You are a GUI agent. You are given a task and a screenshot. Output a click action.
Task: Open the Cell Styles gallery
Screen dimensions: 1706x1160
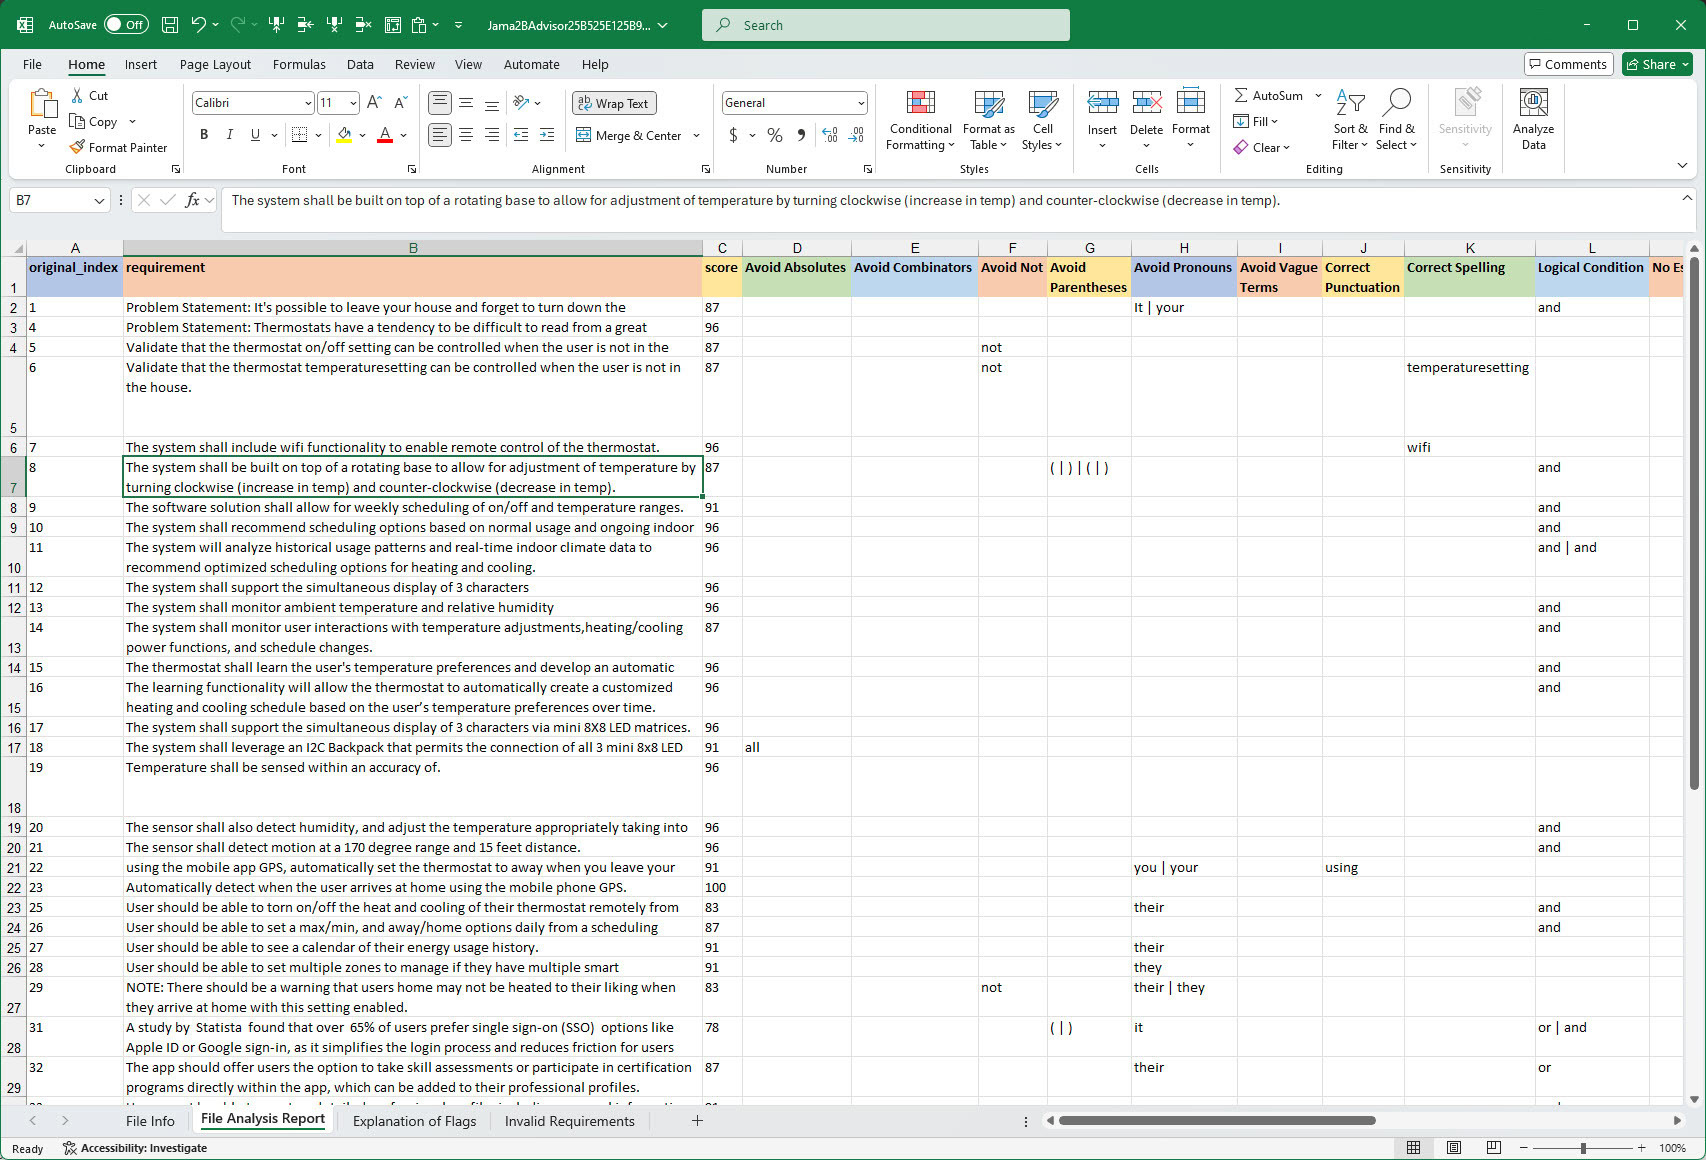(x=1042, y=119)
